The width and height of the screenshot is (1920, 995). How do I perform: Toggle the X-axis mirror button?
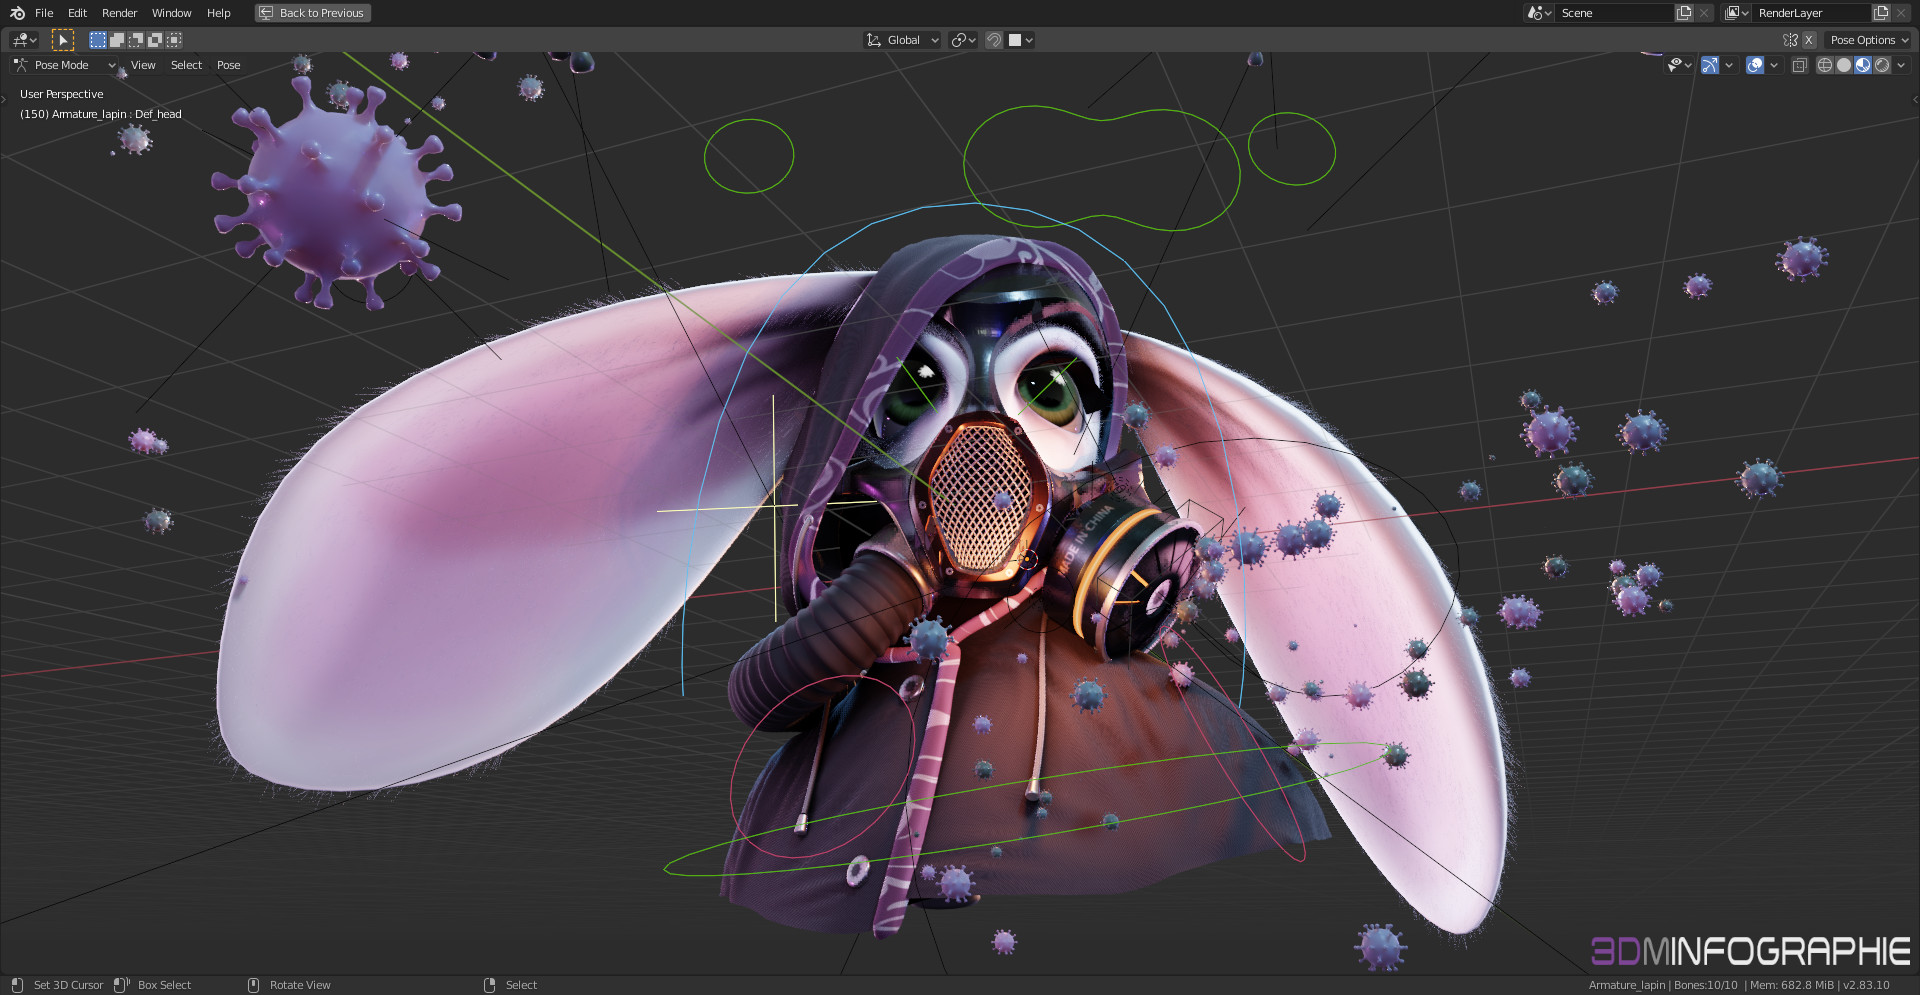point(1808,40)
